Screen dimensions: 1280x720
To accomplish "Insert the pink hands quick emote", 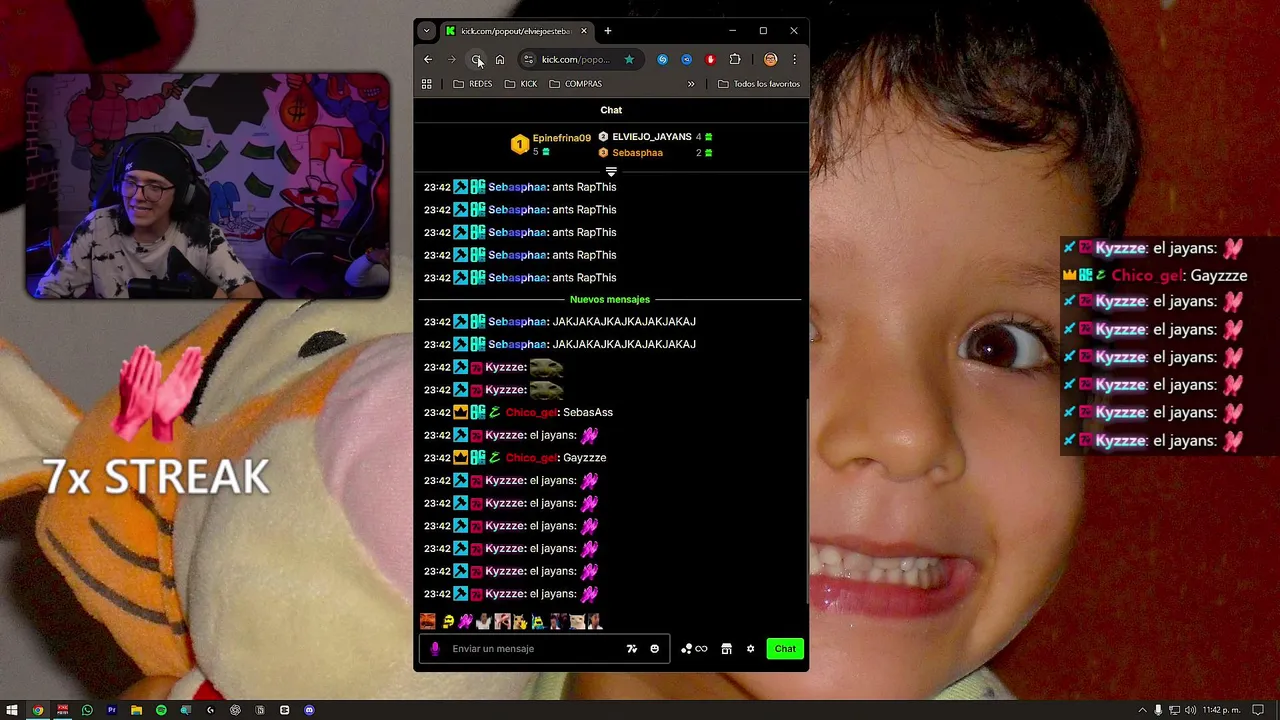I will (x=465, y=622).
